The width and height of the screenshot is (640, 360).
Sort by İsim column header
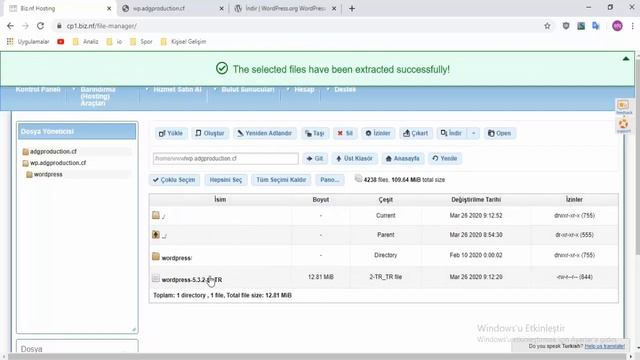(220, 200)
